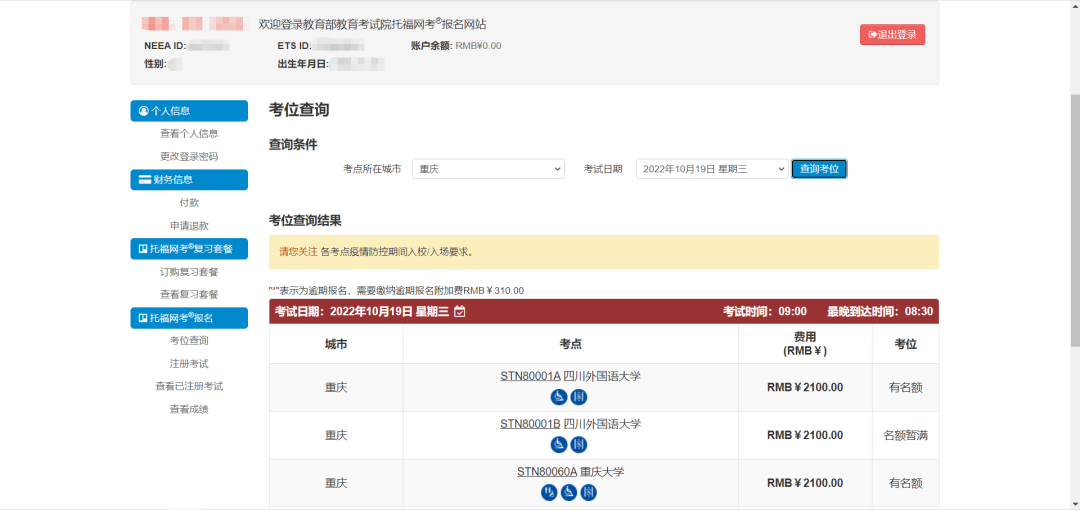Open the 考点所在城市 city dropdown
Image resolution: width=1080 pixels, height=510 pixels.
click(x=488, y=169)
